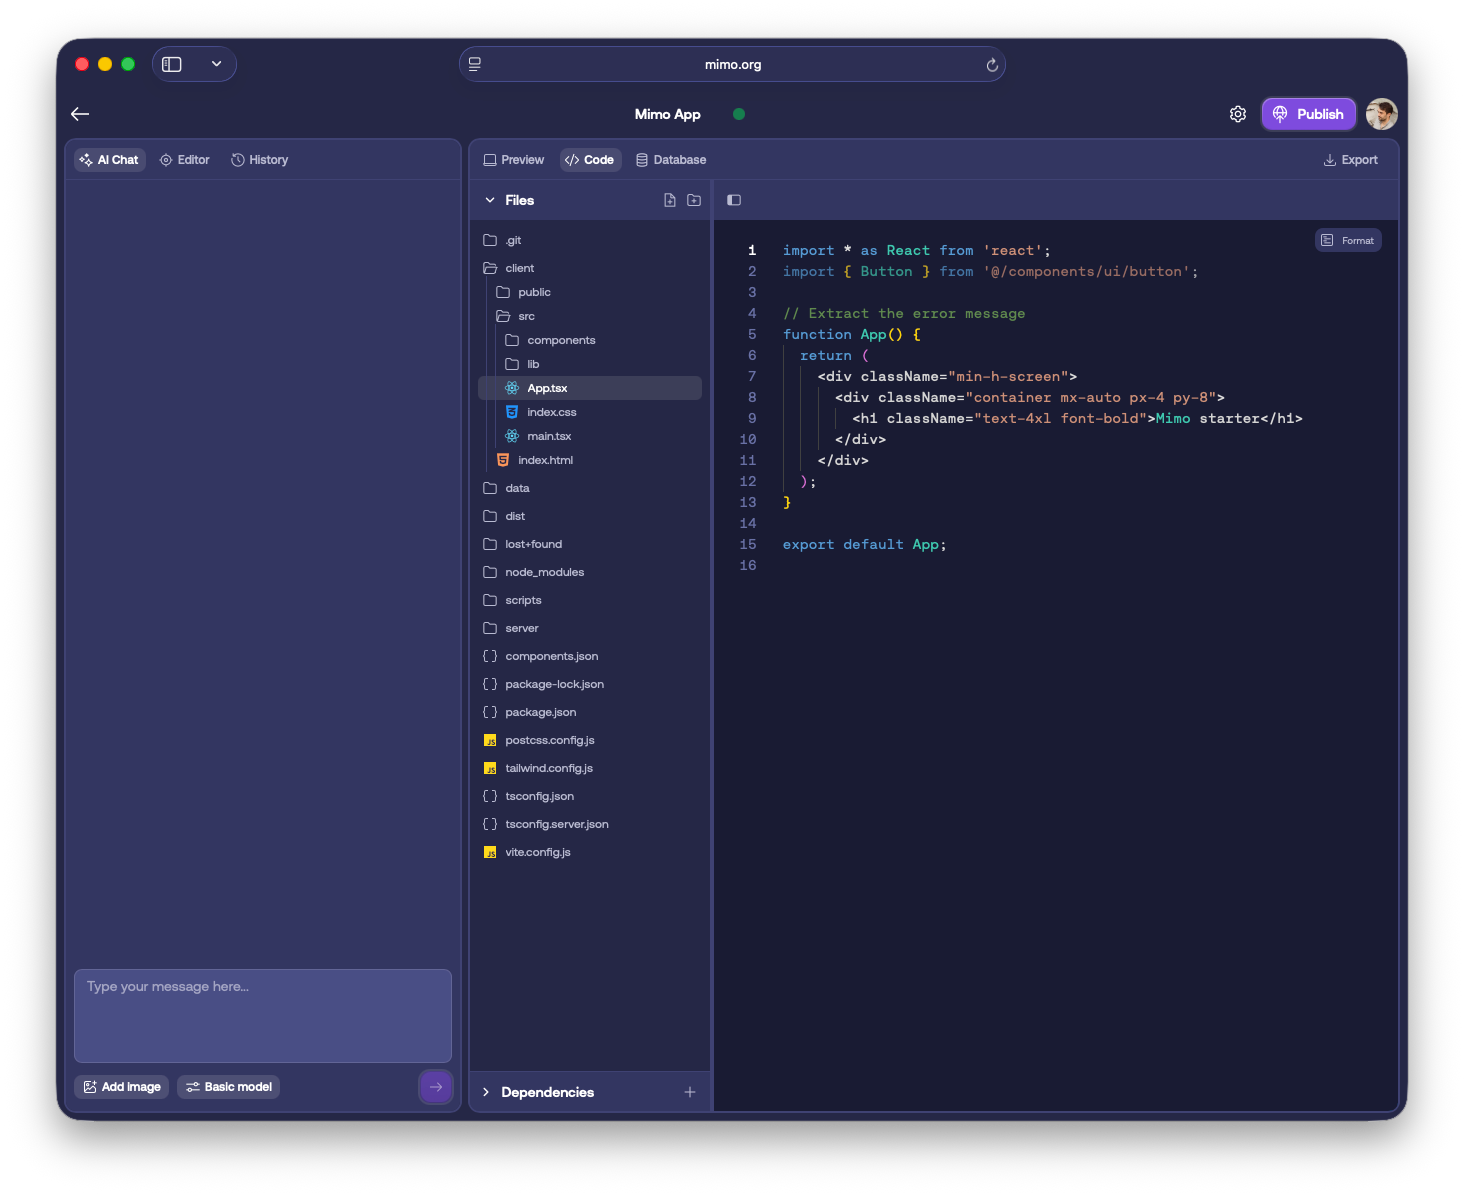Open the Database tab
The height and width of the screenshot is (1195, 1464).
click(671, 160)
